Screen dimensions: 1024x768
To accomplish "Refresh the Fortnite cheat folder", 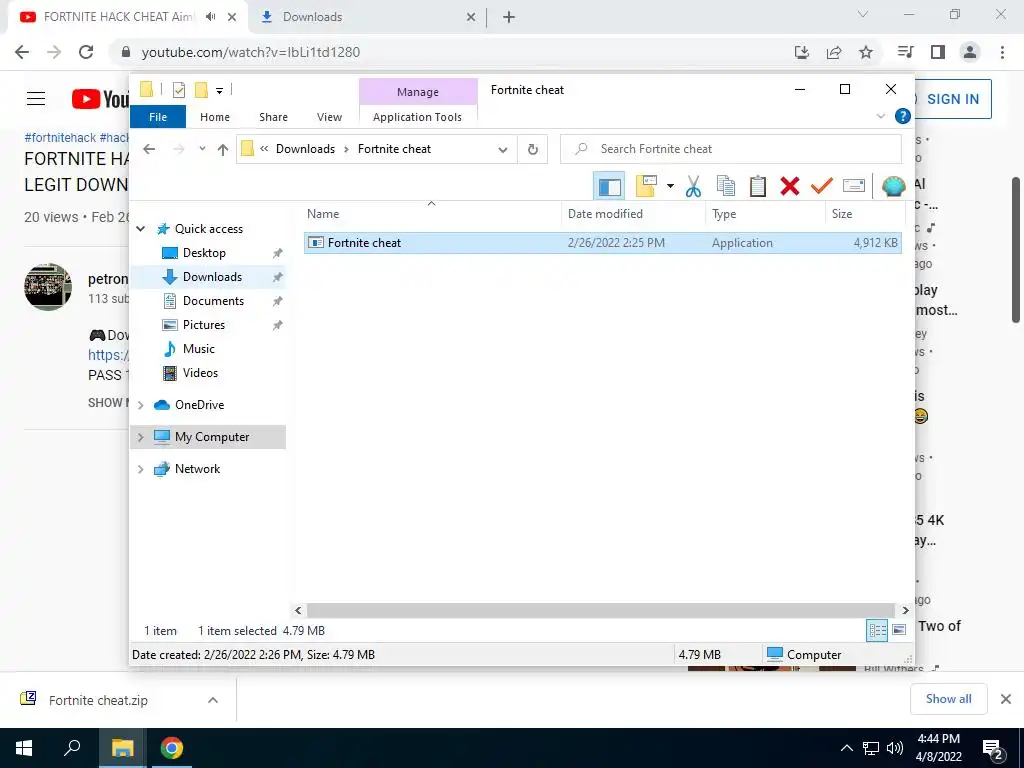I will click(533, 150).
